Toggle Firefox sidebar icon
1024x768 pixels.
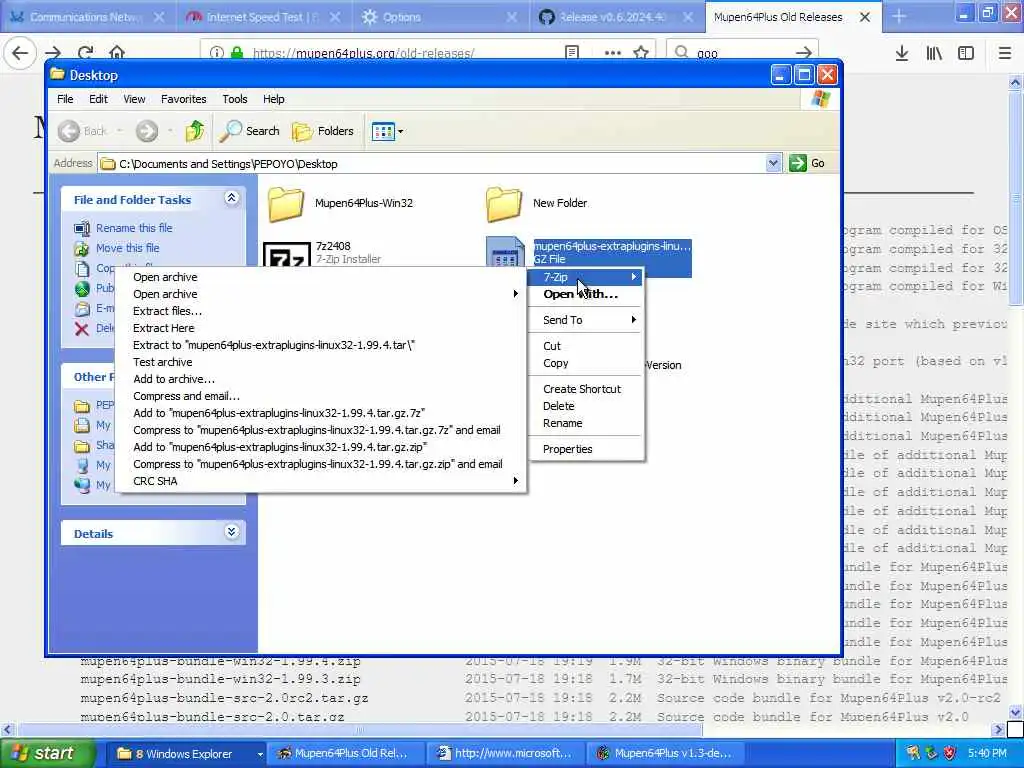pyautogui.click(x=966, y=53)
